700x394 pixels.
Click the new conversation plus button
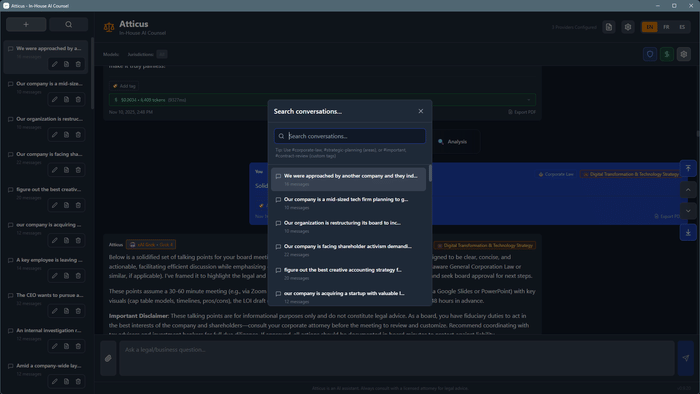[x=26, y=25]
